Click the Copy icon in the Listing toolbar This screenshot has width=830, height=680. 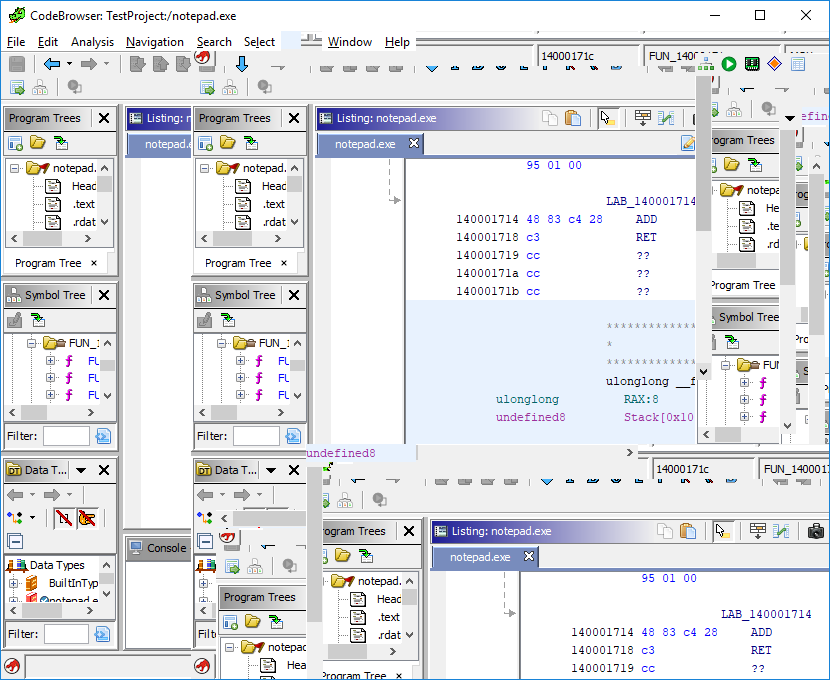pyautogui.click(x=551, y=117)
